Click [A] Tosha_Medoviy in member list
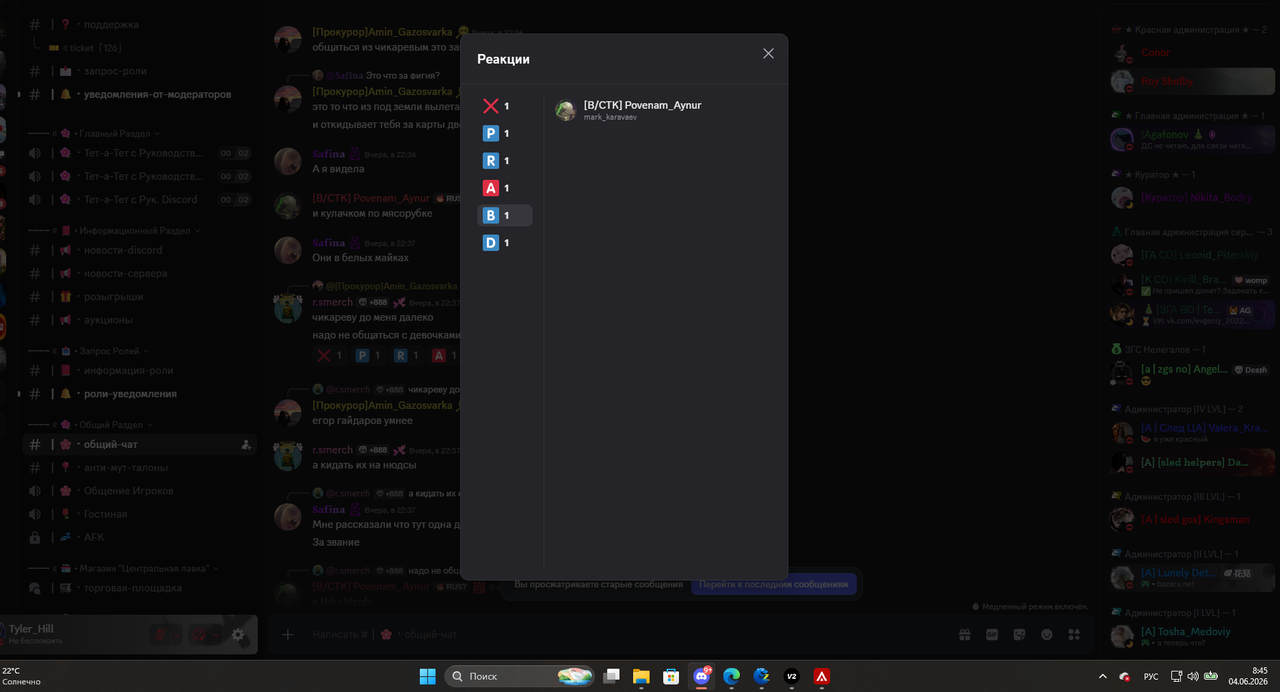The image size is (1280, 692). point(1190,636)
